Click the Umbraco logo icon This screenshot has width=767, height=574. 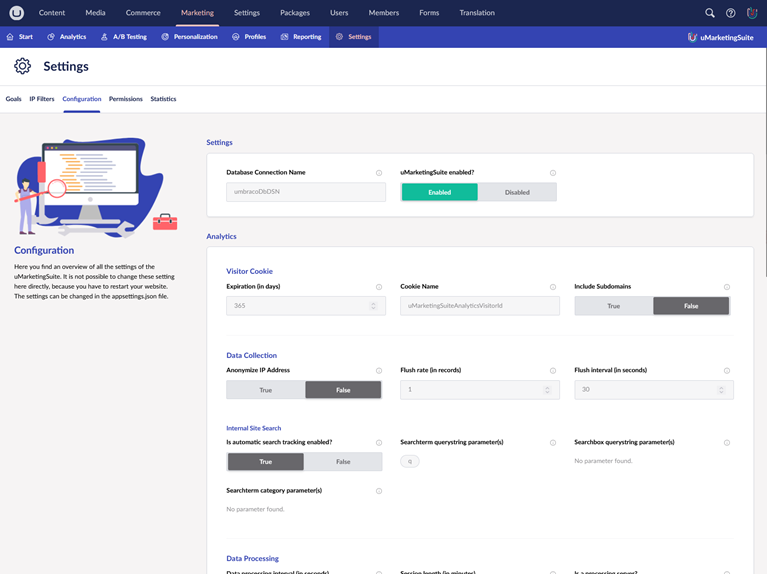click(16, 13)
